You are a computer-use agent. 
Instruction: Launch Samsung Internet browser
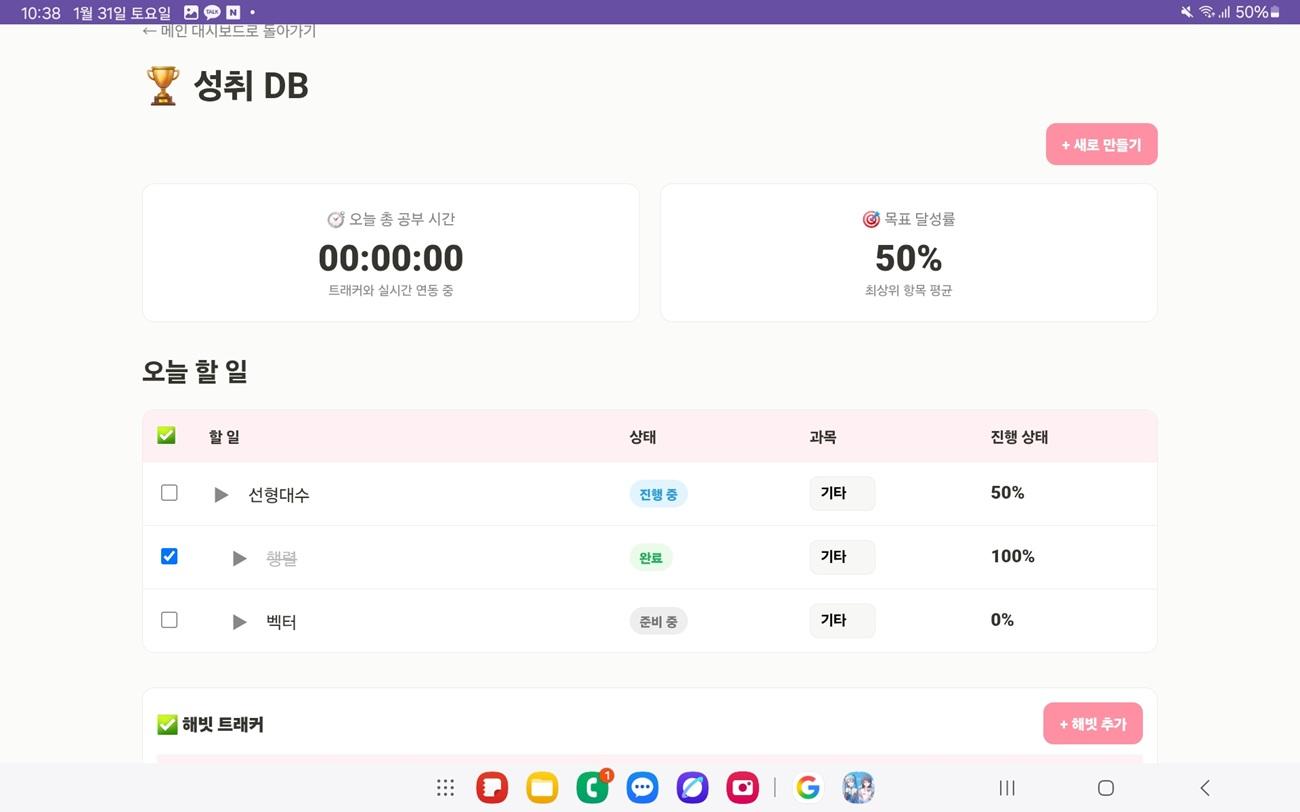pos(692,787)
